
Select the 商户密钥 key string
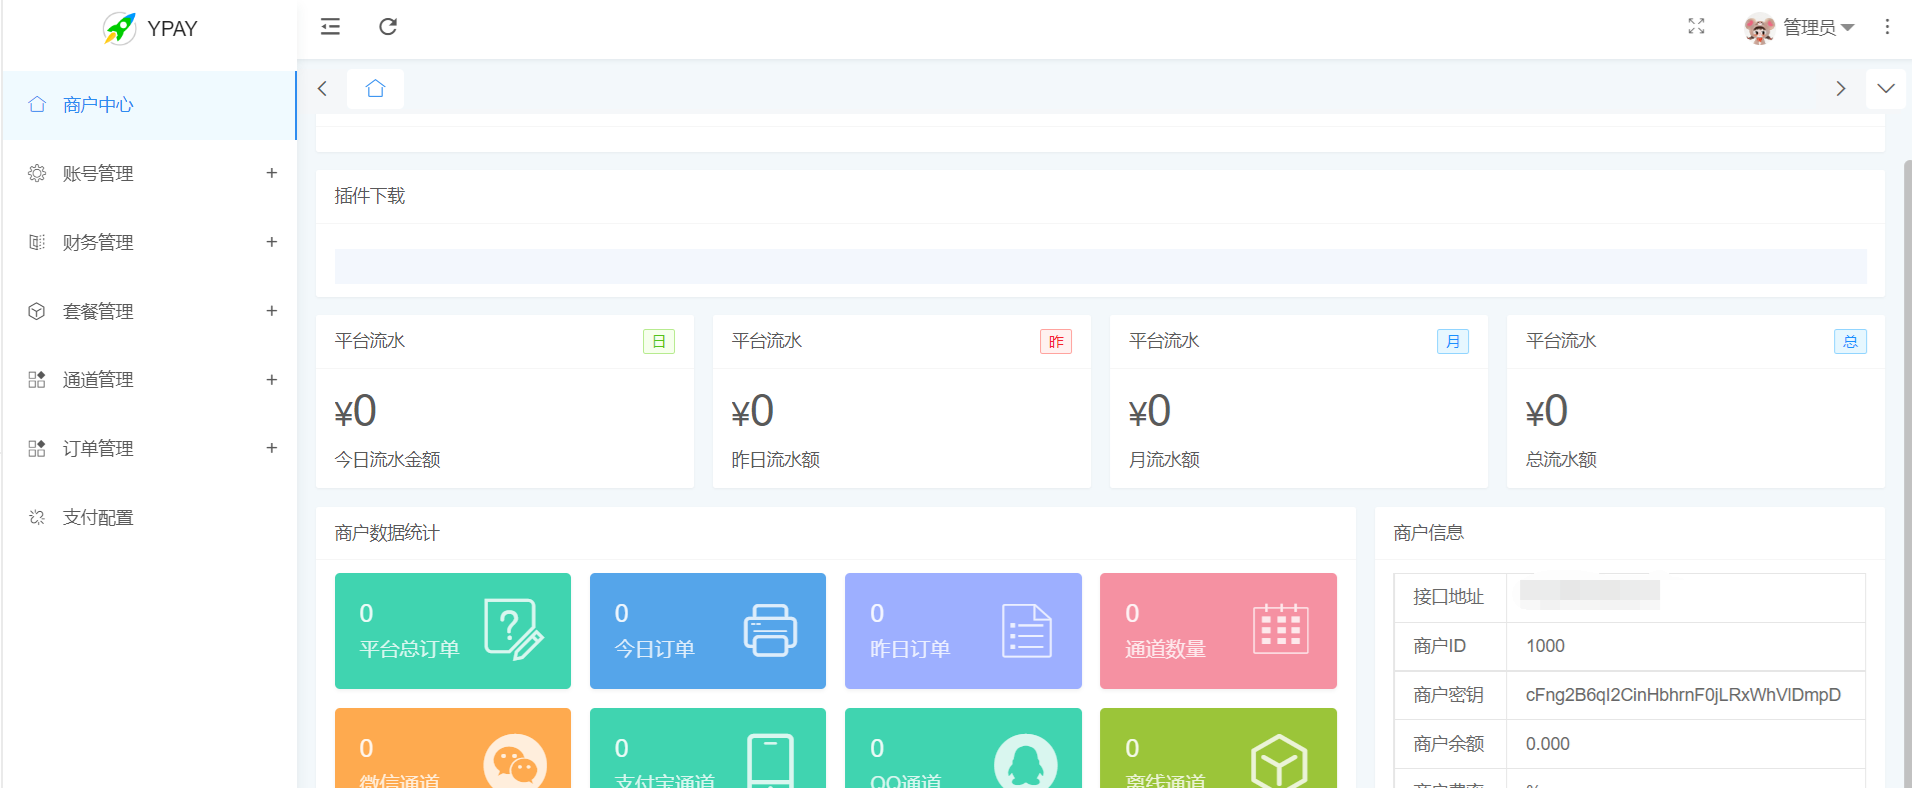pos(1683,695)
